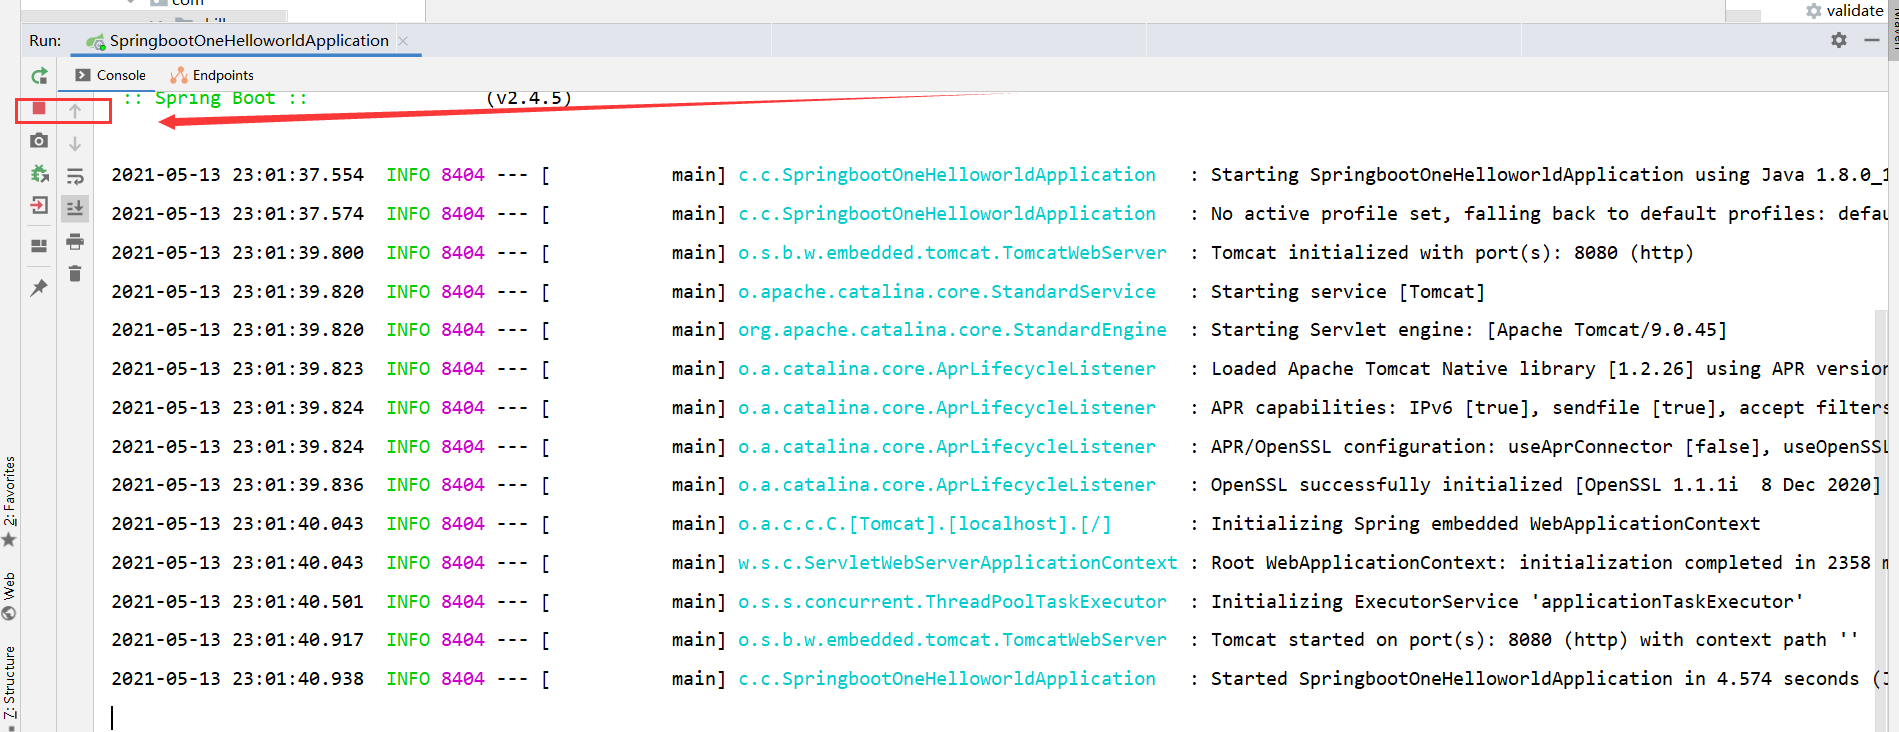
Task: Click org.apache.catalina.core.StandardEngine logger name
Action: pyautogui.click(x=952, y=329)
